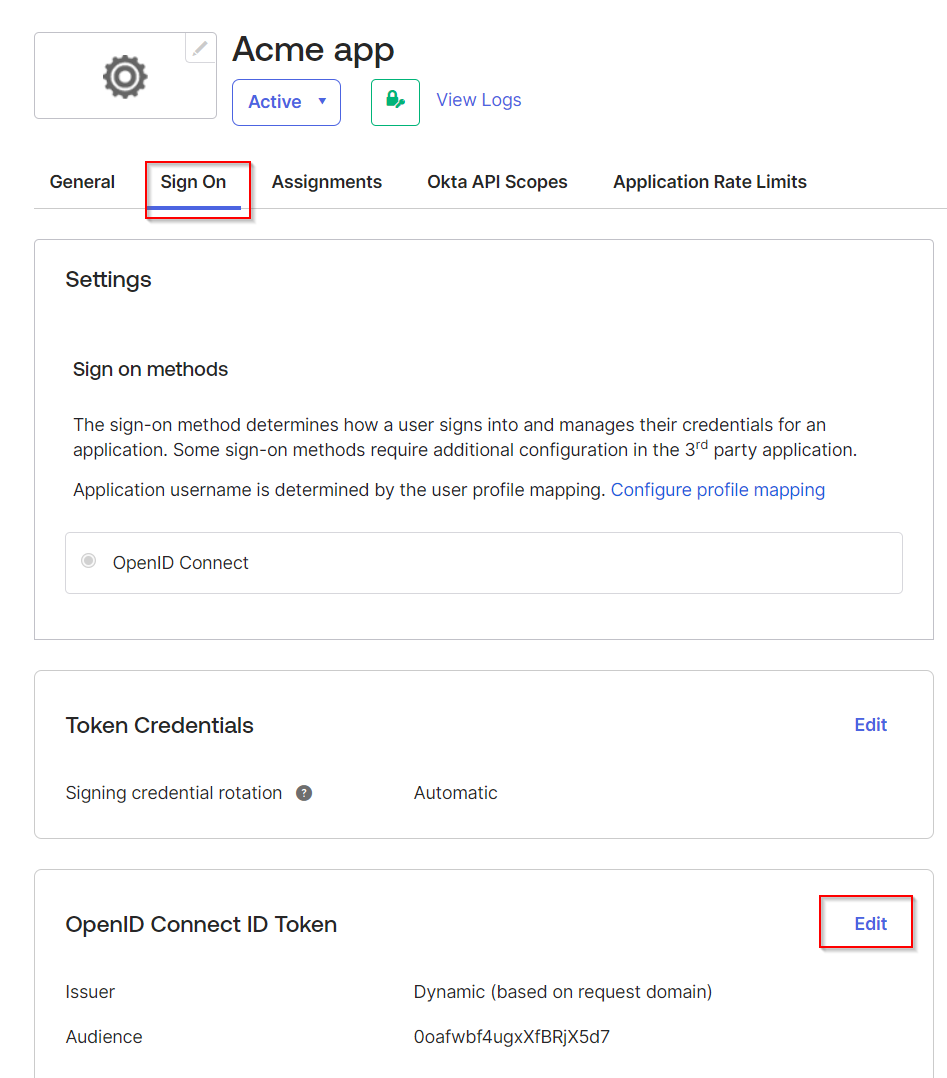Open the View Logs link
Screen dimensions: 947x1078
point(479,100)
